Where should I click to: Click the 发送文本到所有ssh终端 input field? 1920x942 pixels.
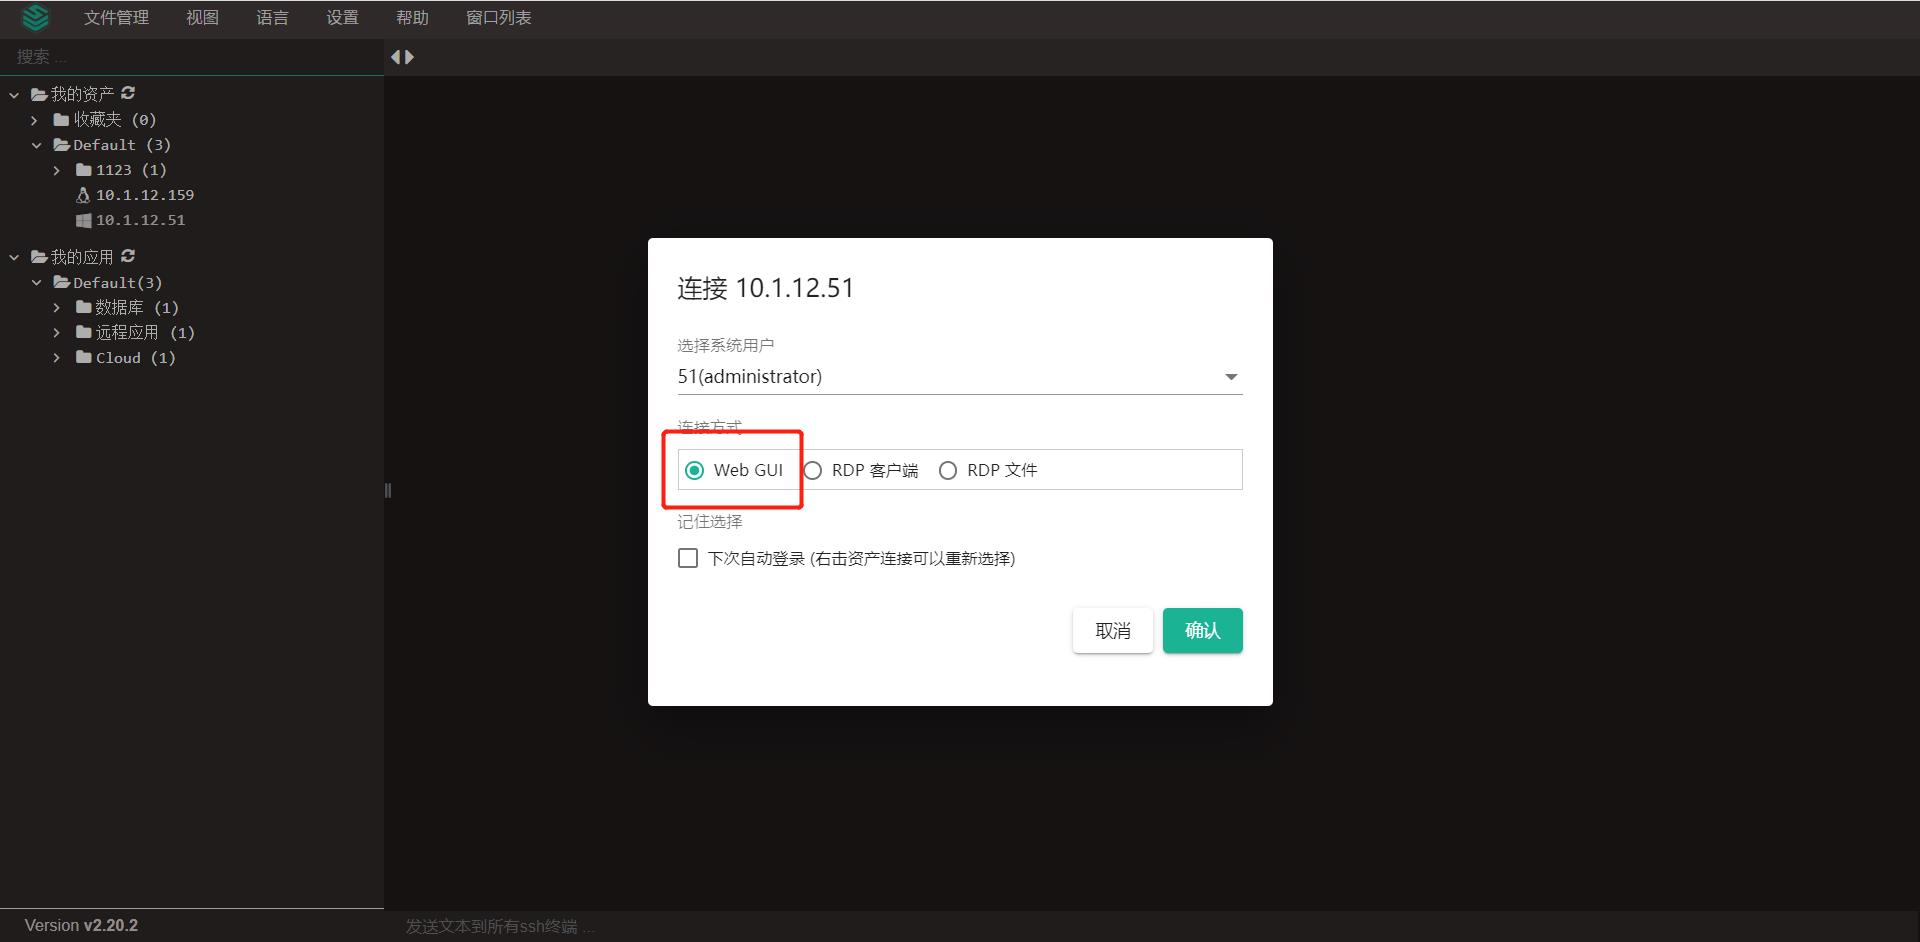[x=600, y=926]
